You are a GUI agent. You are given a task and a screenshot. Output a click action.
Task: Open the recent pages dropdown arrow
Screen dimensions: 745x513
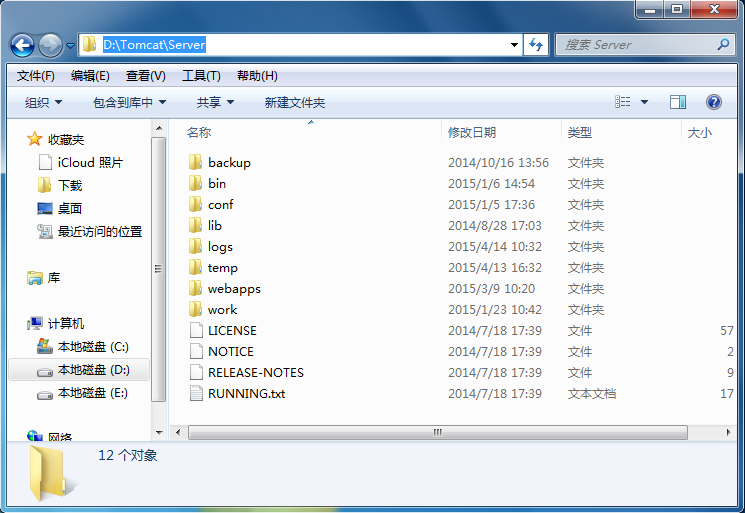click(70, 46)
